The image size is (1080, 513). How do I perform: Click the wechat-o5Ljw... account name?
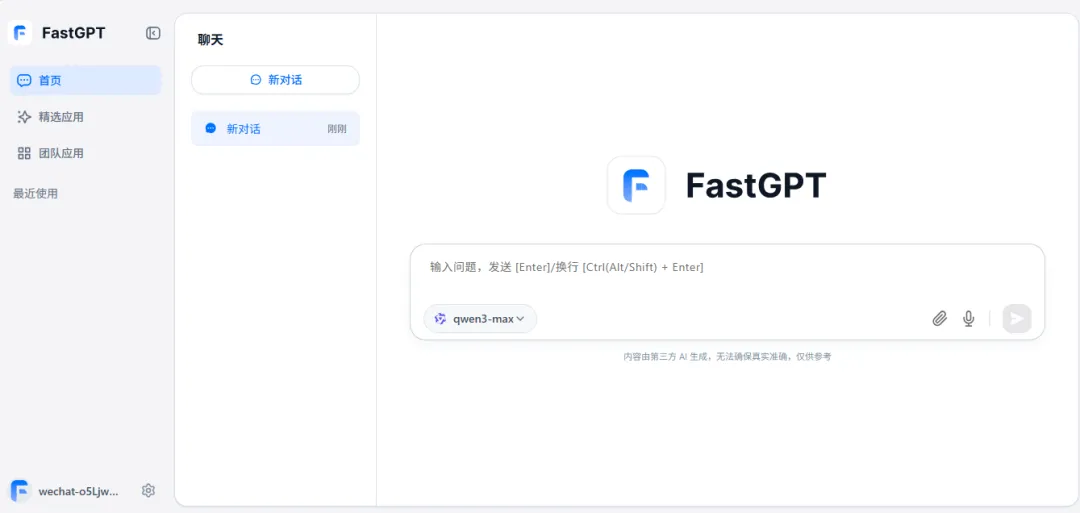79,492
